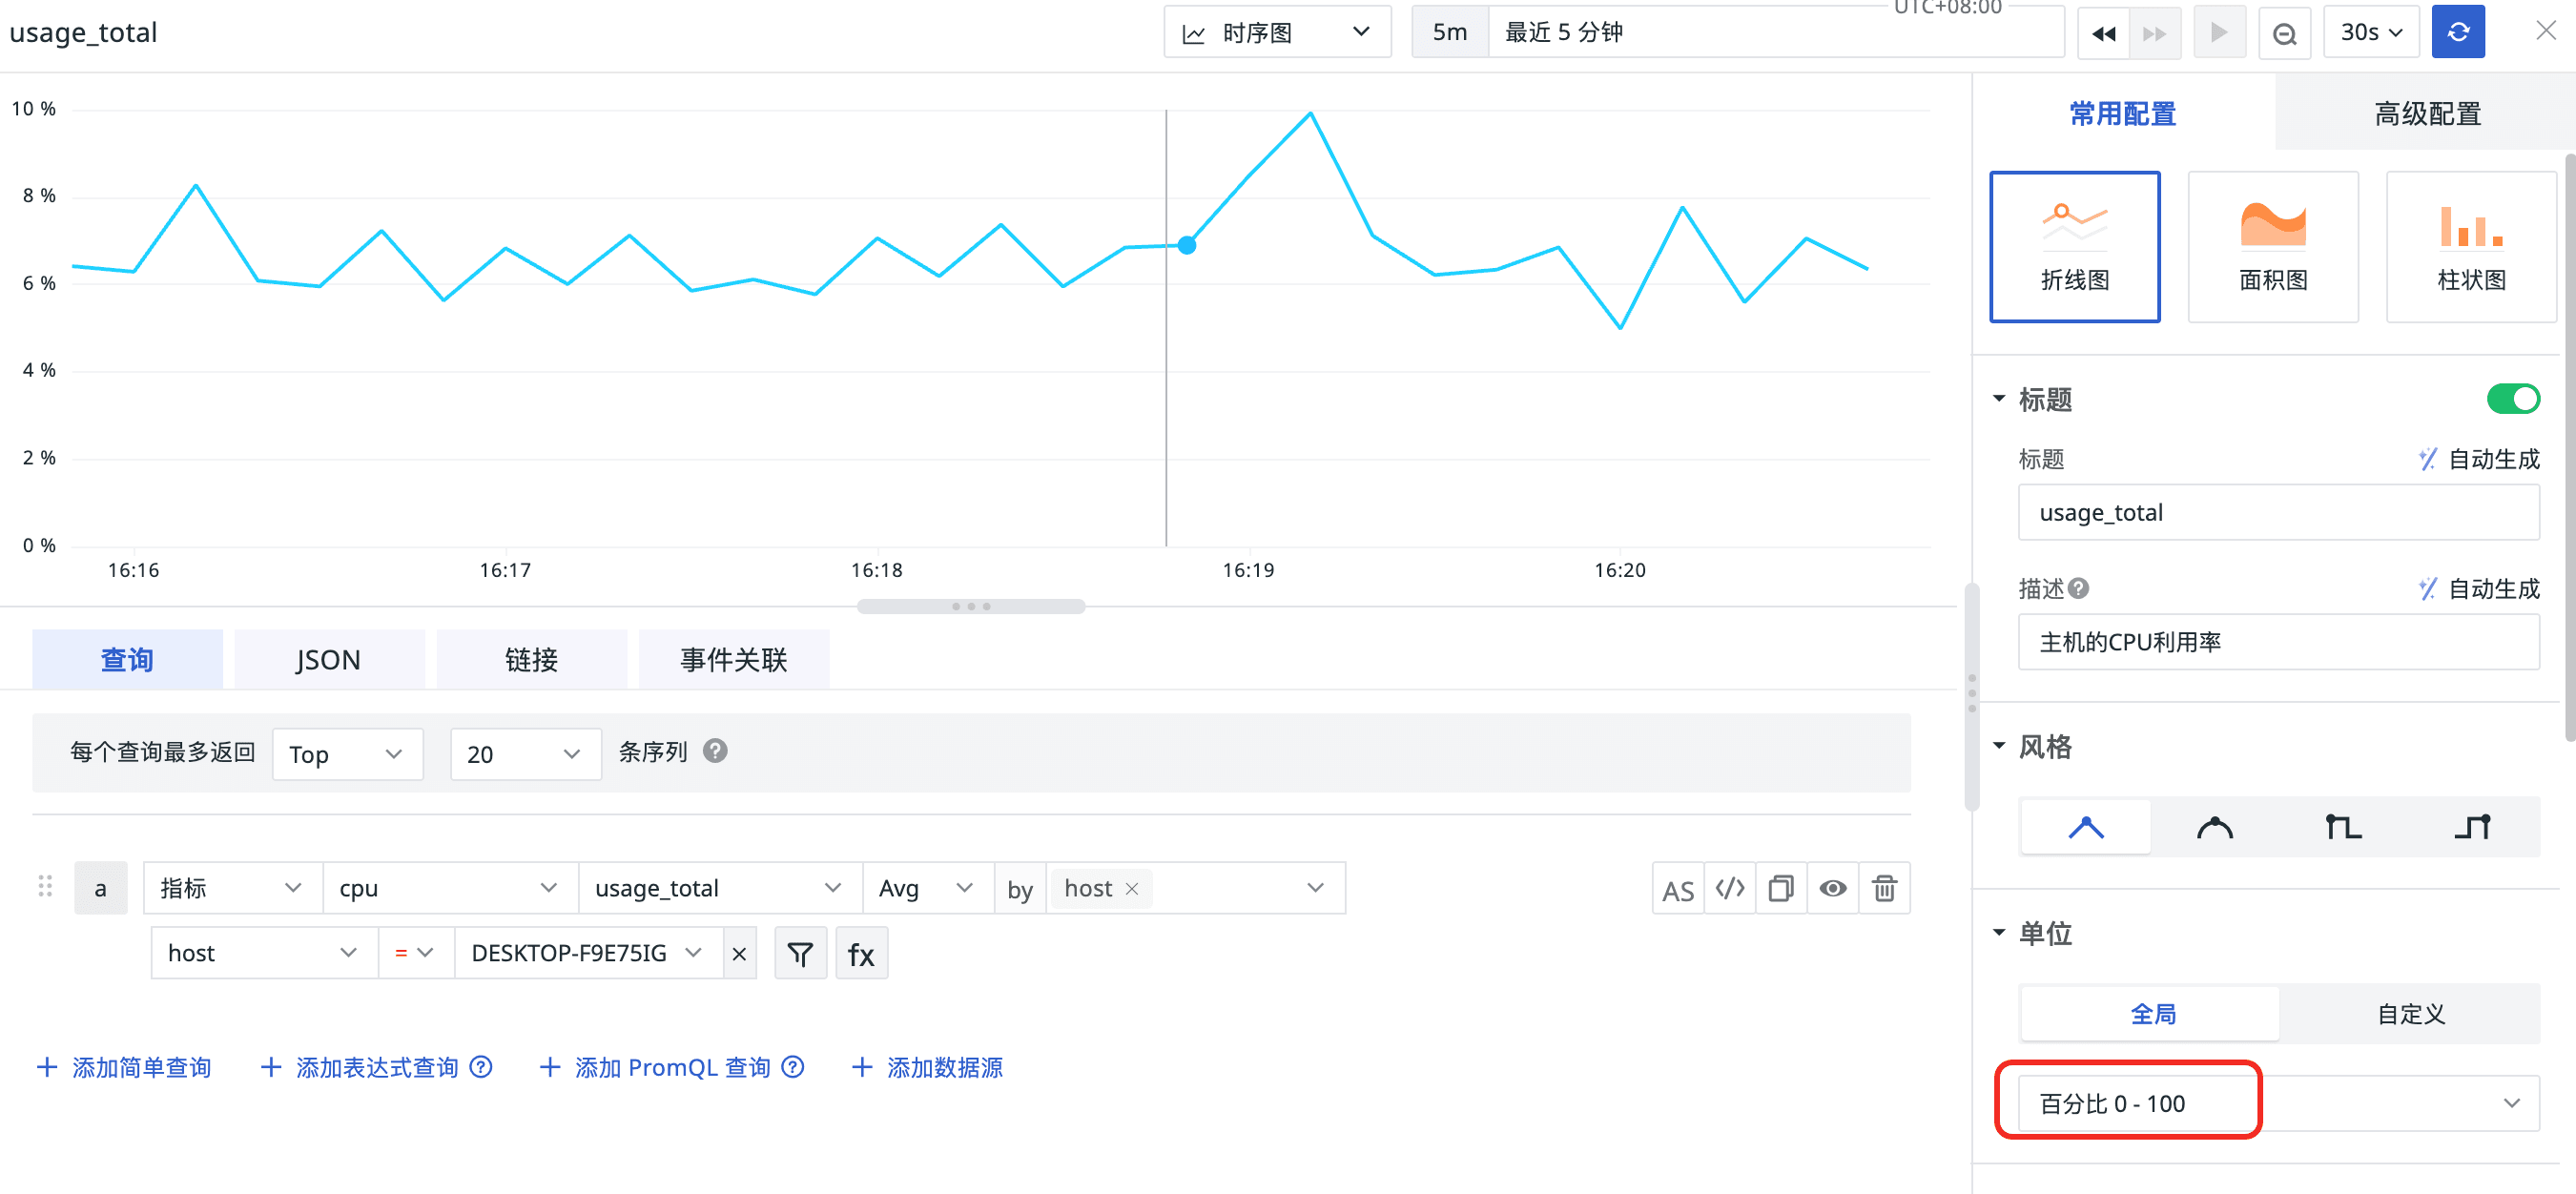Click the trash icon to delete query a
Viewport: 2576px width, 1194px height.
pyautogui.click(x=1883, y=888)
